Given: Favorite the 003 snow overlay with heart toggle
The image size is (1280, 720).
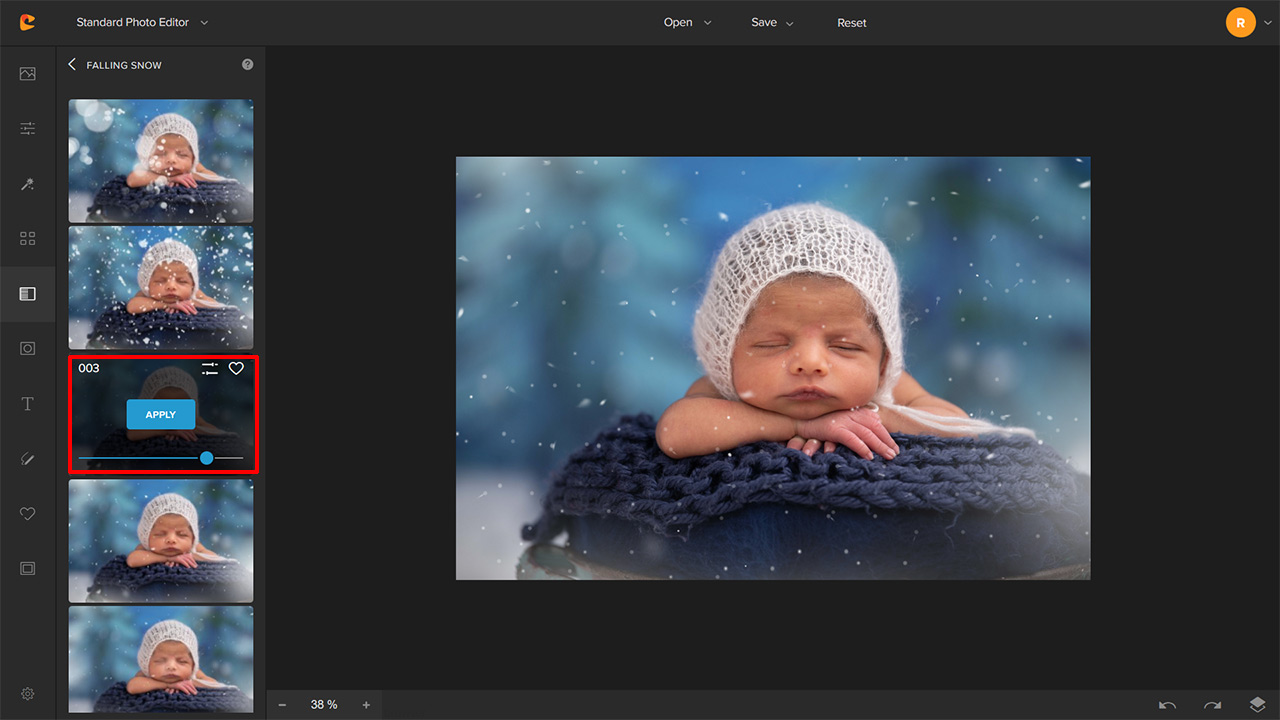Looking at the screenshot, I should click(236, 368).
